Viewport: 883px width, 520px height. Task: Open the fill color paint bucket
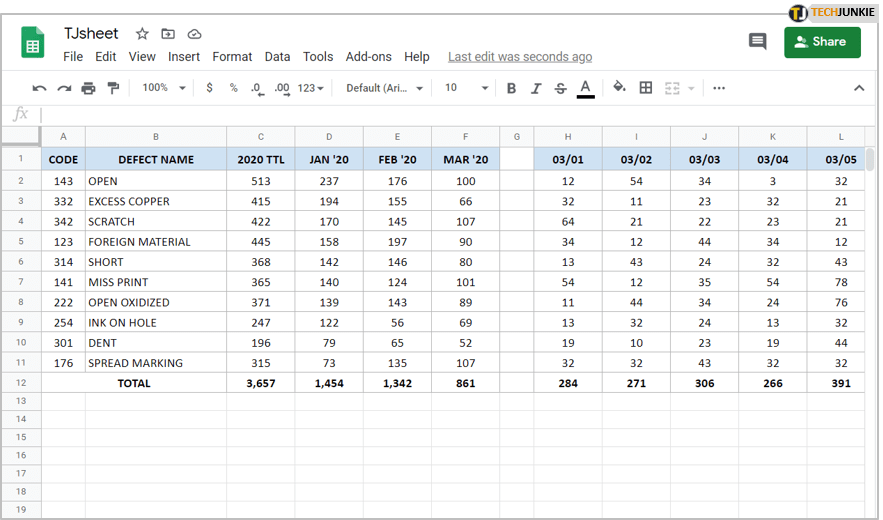(x=619, y=88)
